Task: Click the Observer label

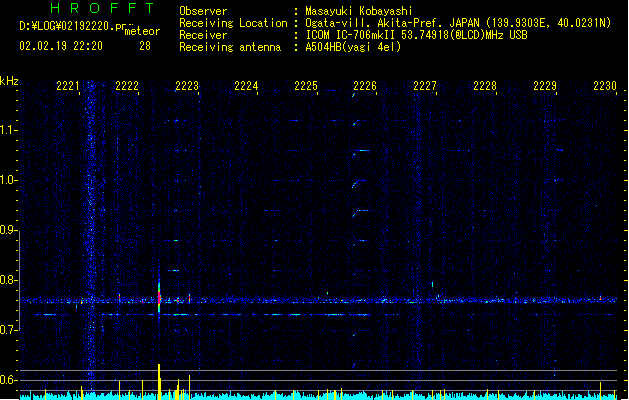Action: 203,11
